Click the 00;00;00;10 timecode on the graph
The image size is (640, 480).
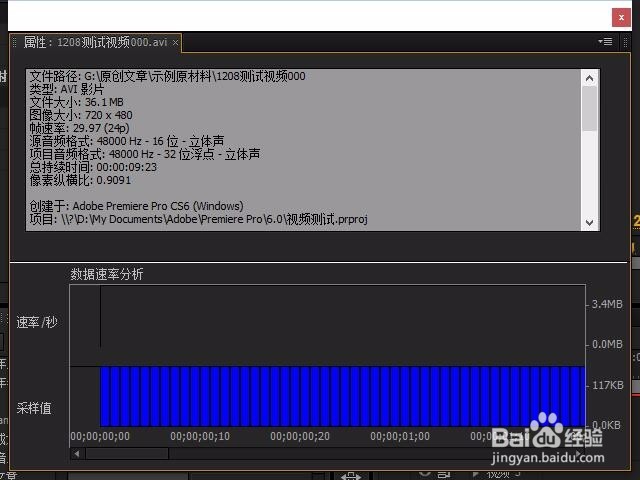click(x=200, y=436)
